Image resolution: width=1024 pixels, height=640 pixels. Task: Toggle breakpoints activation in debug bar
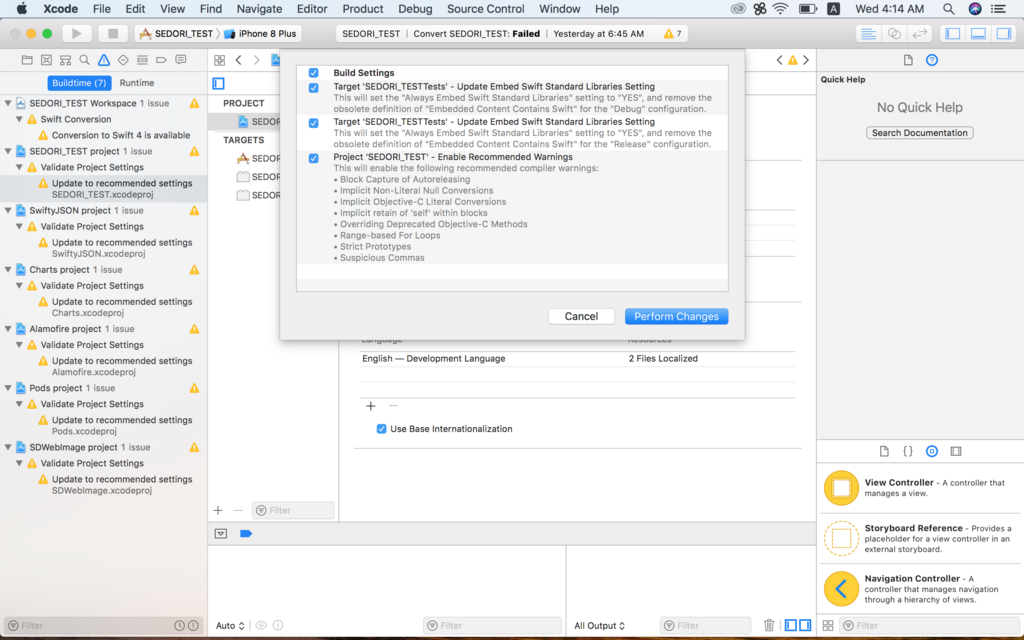coord(246,534)
